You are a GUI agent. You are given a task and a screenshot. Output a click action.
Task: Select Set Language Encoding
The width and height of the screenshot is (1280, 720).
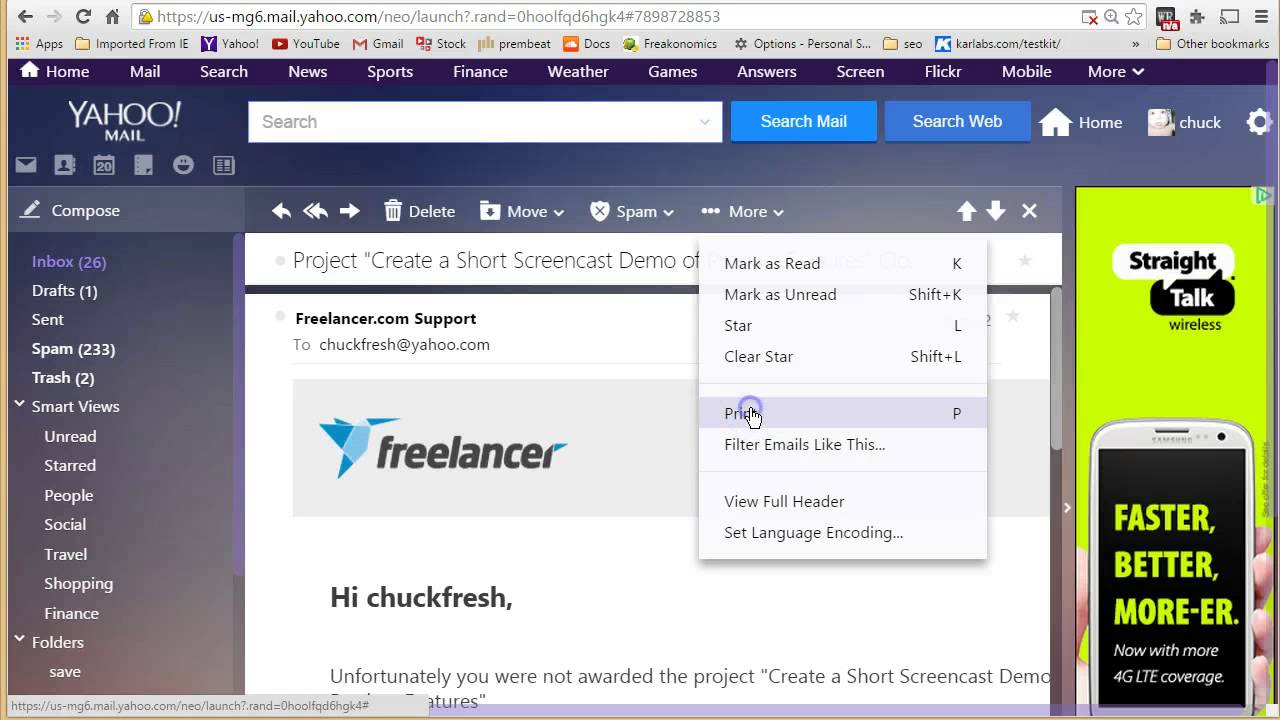[843, 533]
